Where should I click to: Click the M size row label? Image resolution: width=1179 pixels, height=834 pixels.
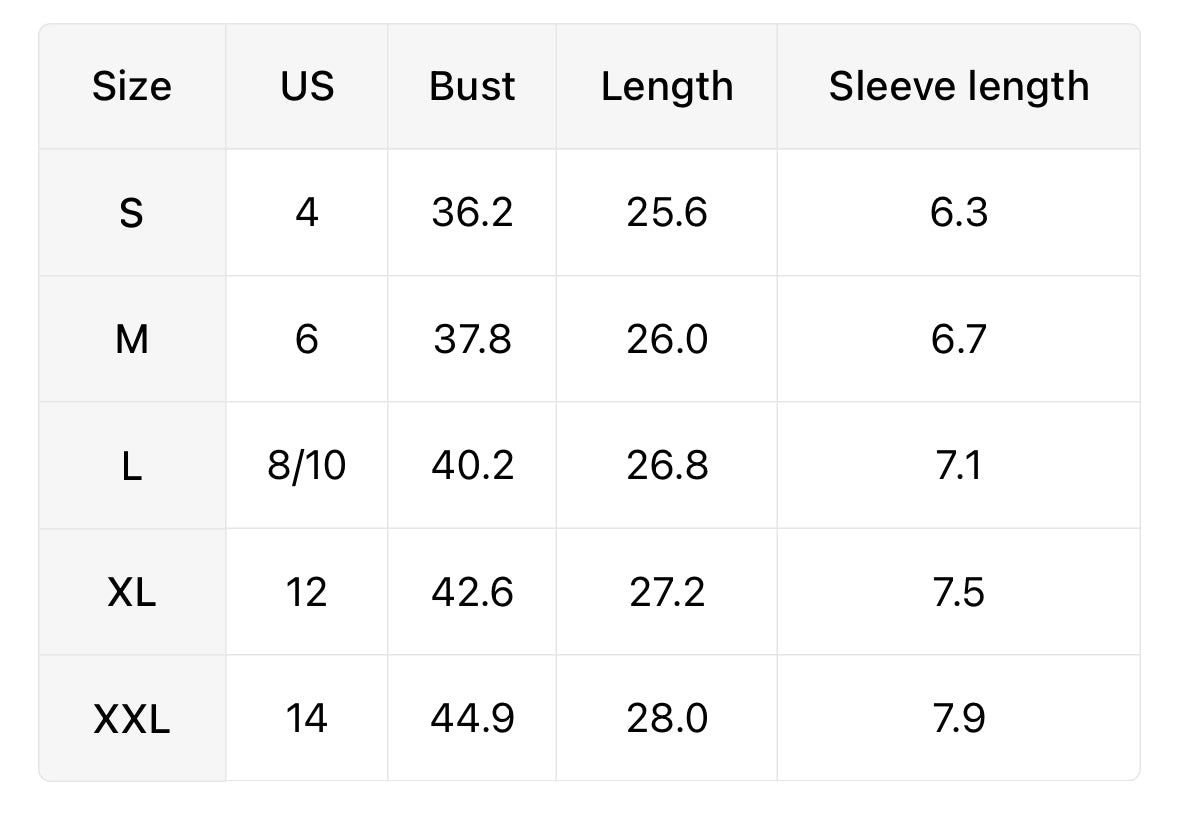point(132,340)
